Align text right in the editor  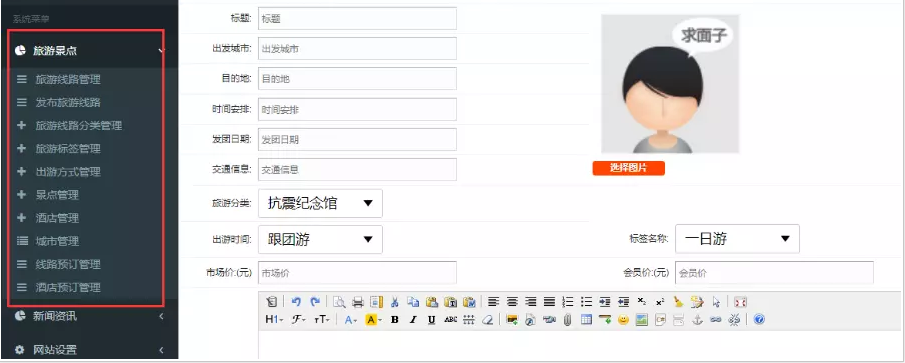530,302
